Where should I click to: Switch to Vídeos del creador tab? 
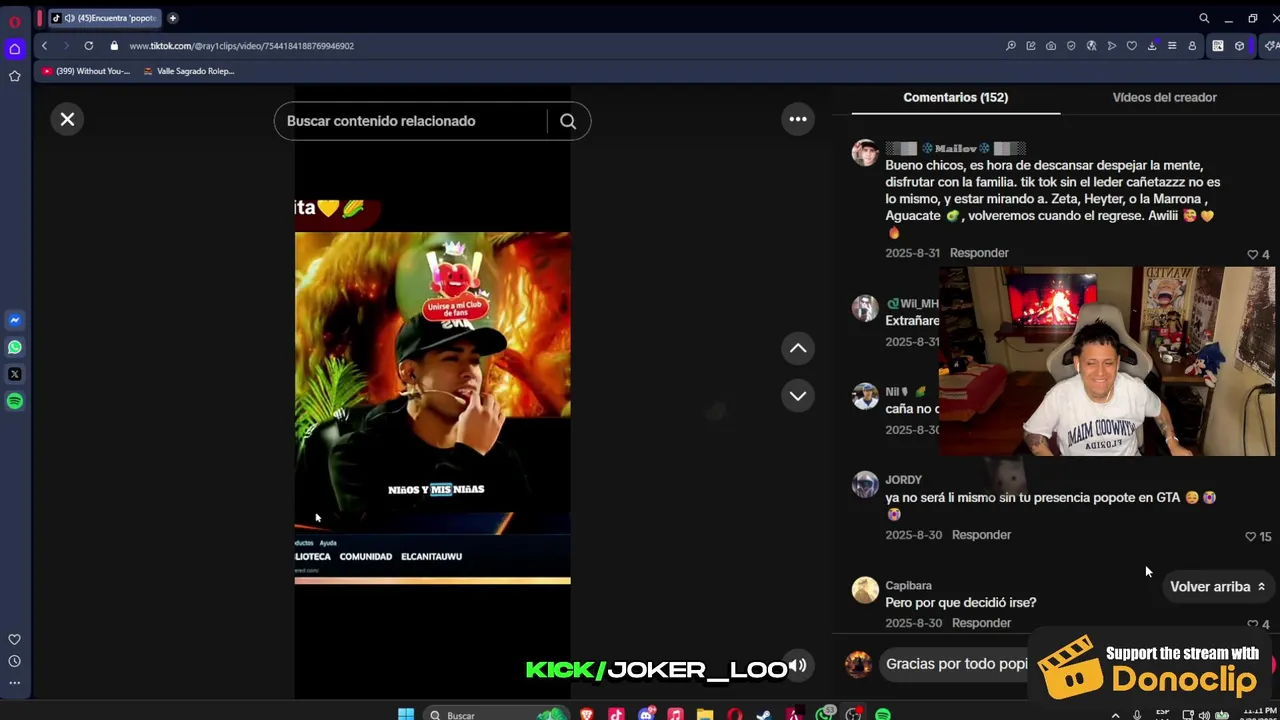(x=1164, y=97)
